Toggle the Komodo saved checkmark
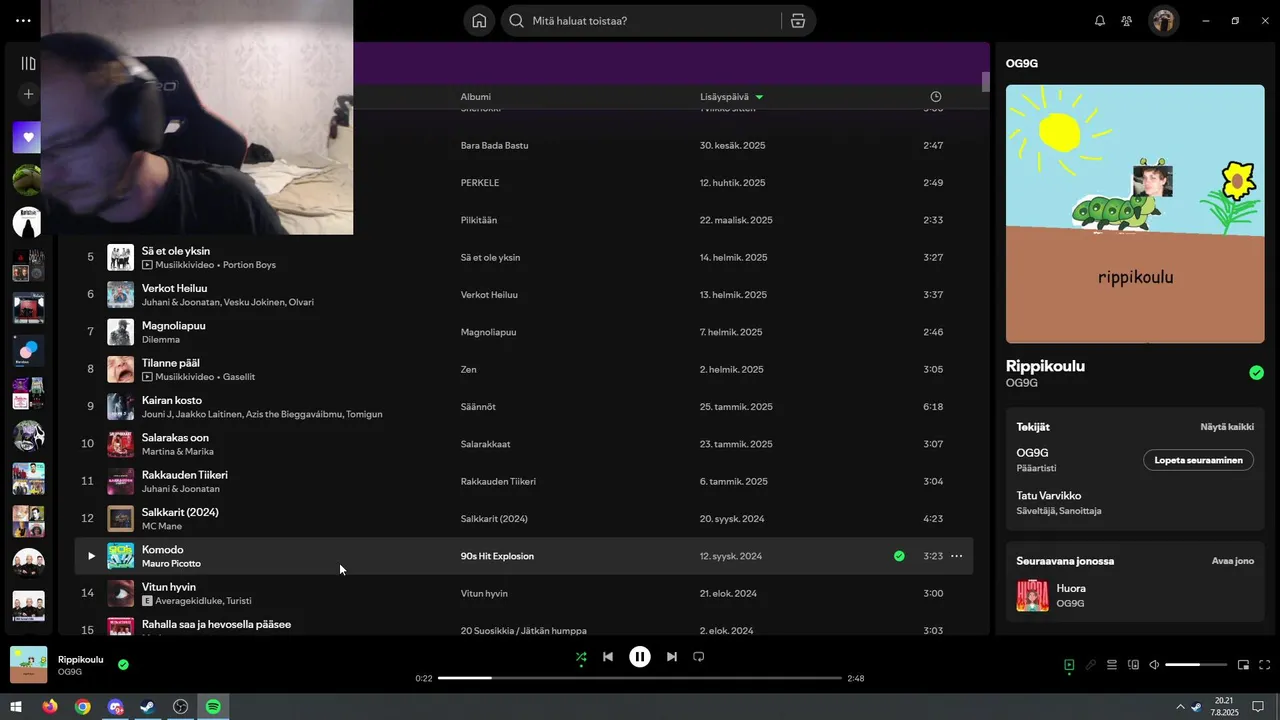Image resolution: width=1280 pixels, height=720 pixels. 899,556
